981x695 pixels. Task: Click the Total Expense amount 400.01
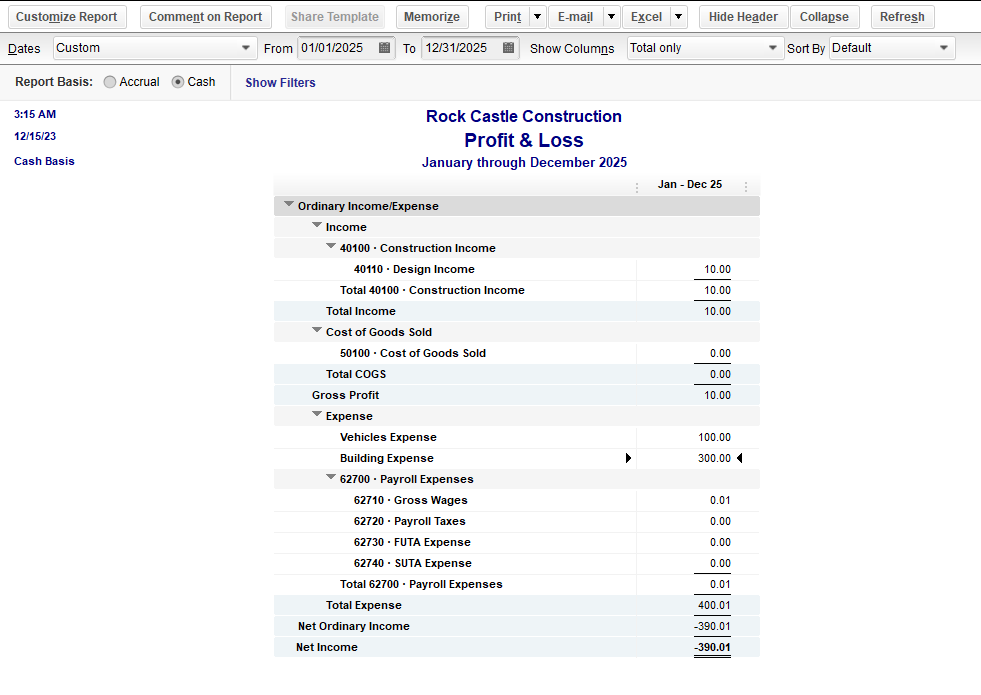pyautogui.click(x=714, y=606)
